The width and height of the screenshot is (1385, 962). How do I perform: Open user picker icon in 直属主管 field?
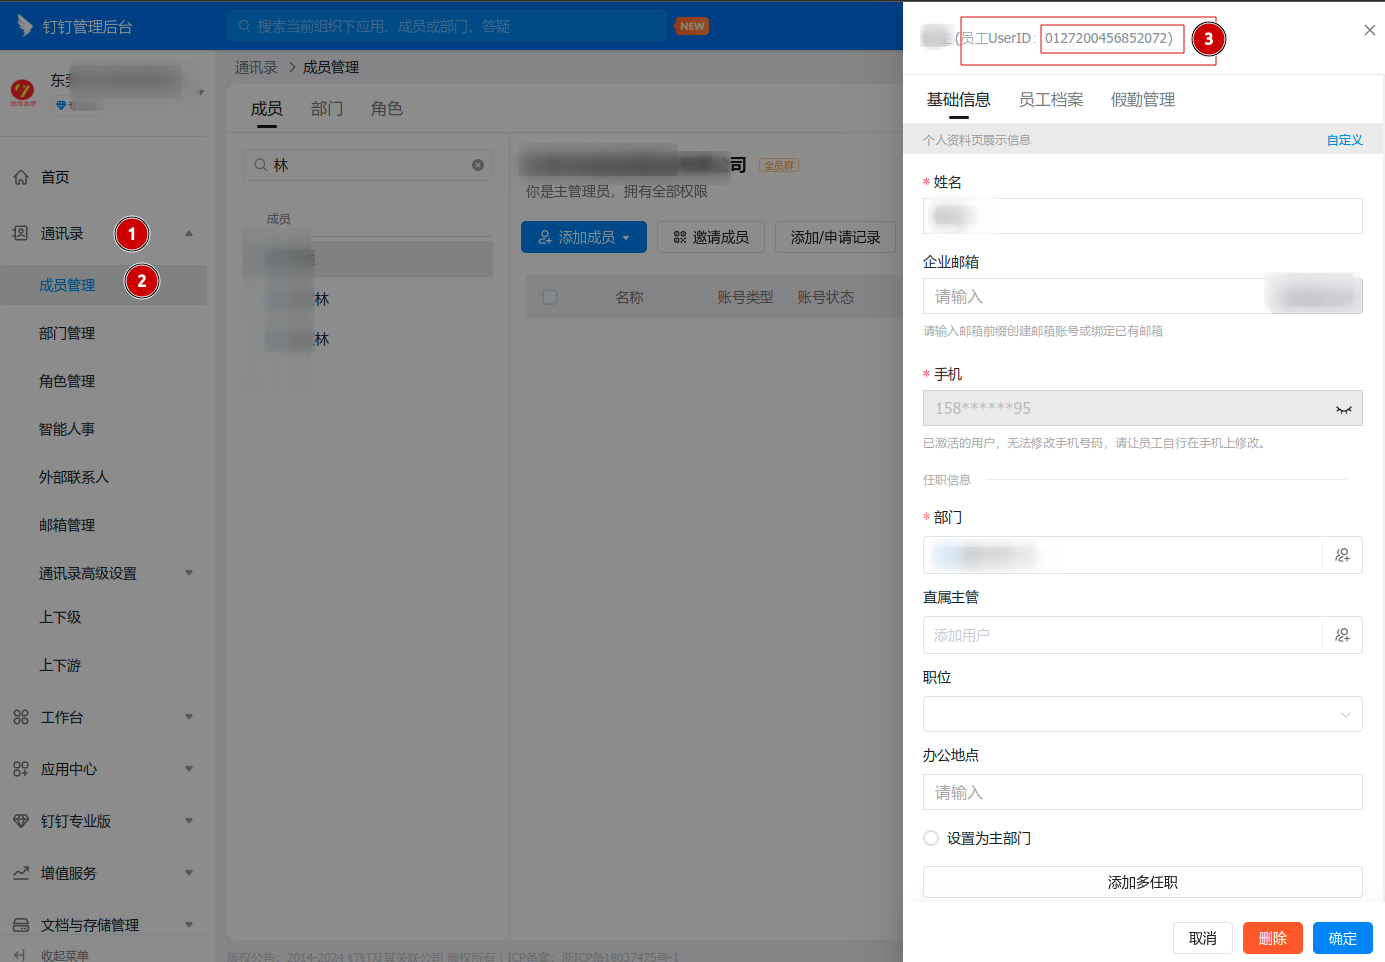[x=1342, y=635]
